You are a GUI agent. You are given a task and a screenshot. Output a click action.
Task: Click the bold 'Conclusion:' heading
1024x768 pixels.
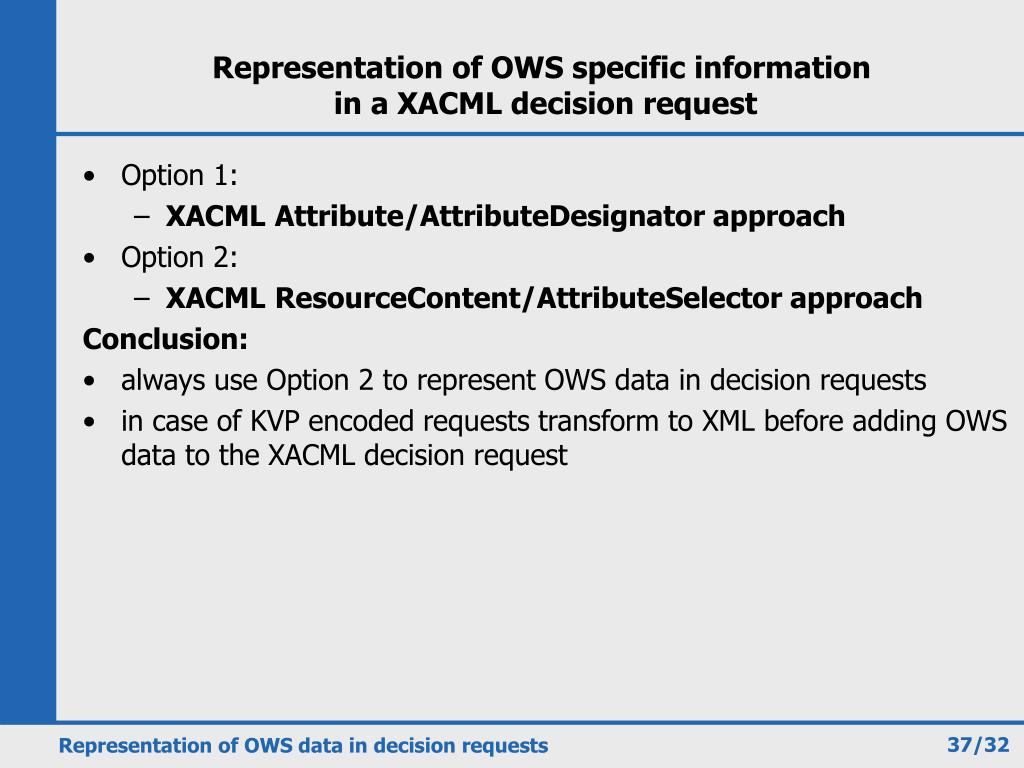click(165, 339)
